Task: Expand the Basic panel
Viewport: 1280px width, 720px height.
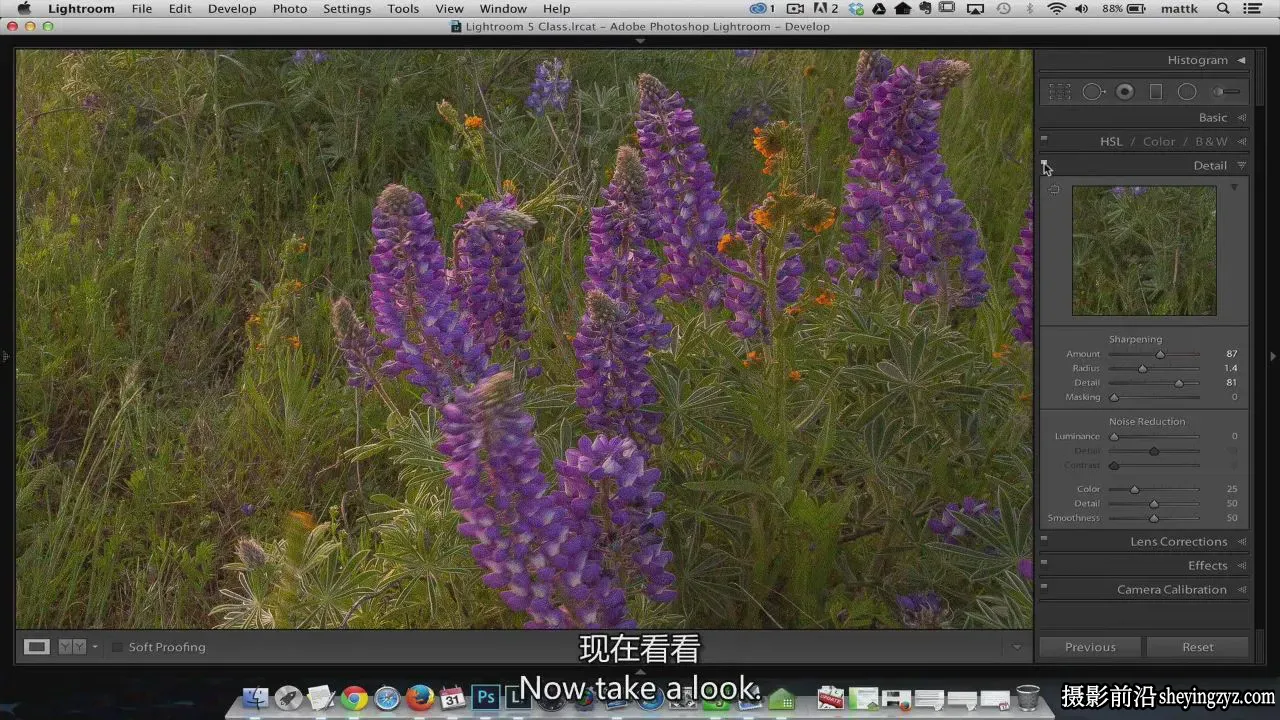Action: tap(1241, 118)
